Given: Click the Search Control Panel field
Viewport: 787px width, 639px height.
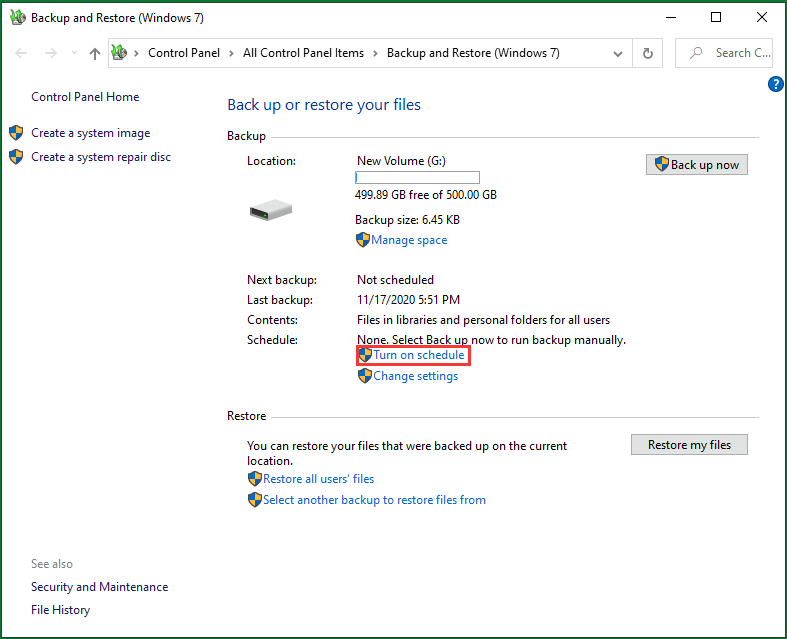Looking at the screenshot, I should (724, 53).
